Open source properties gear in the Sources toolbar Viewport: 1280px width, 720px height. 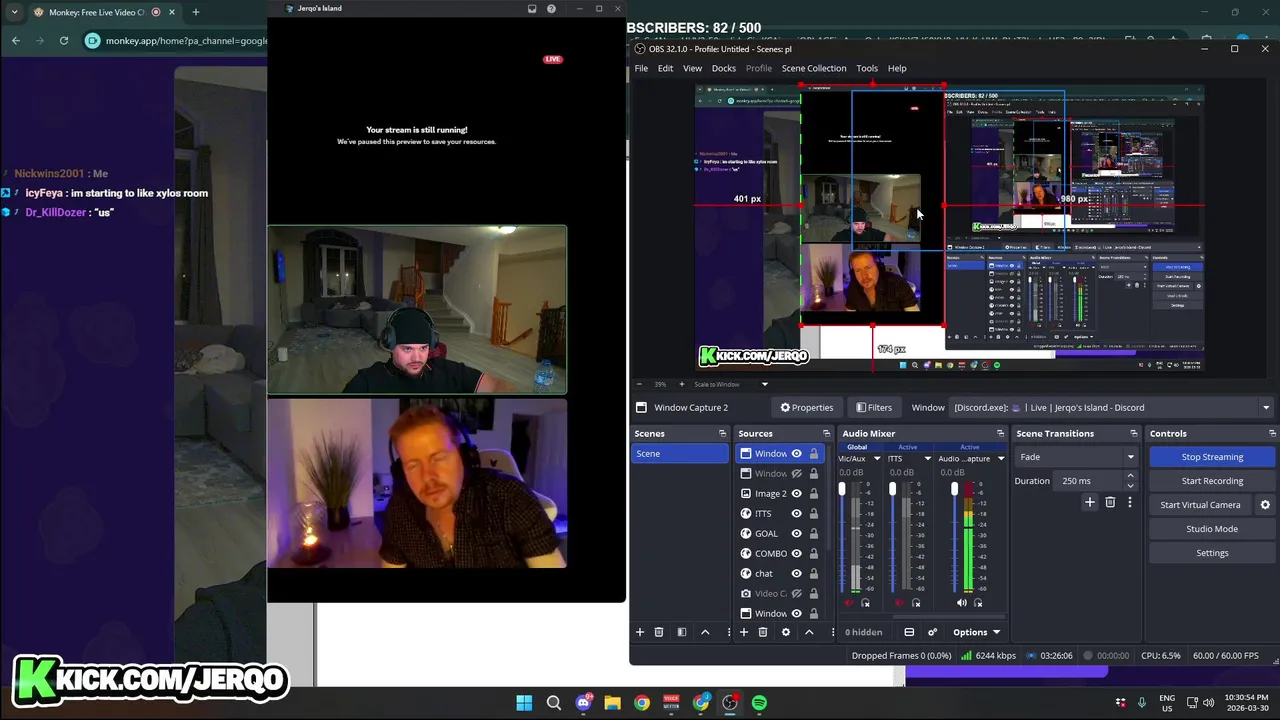pos(786,632)
